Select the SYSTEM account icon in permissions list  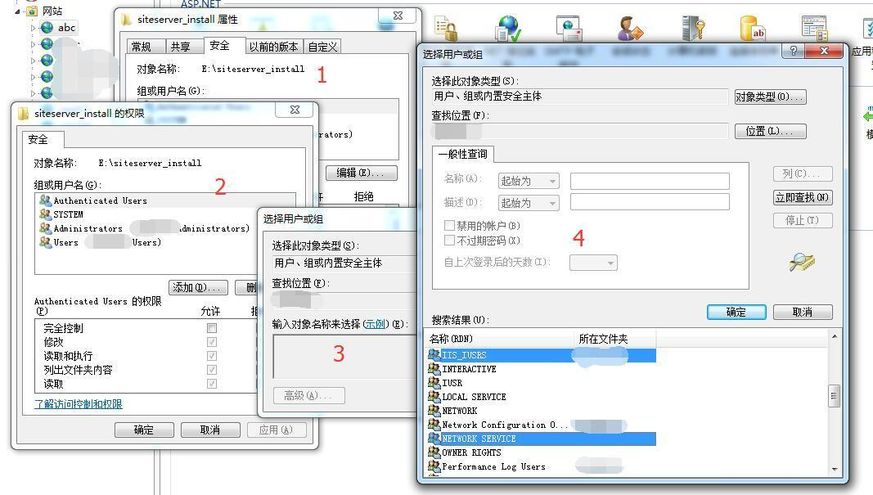click(45, 214)
